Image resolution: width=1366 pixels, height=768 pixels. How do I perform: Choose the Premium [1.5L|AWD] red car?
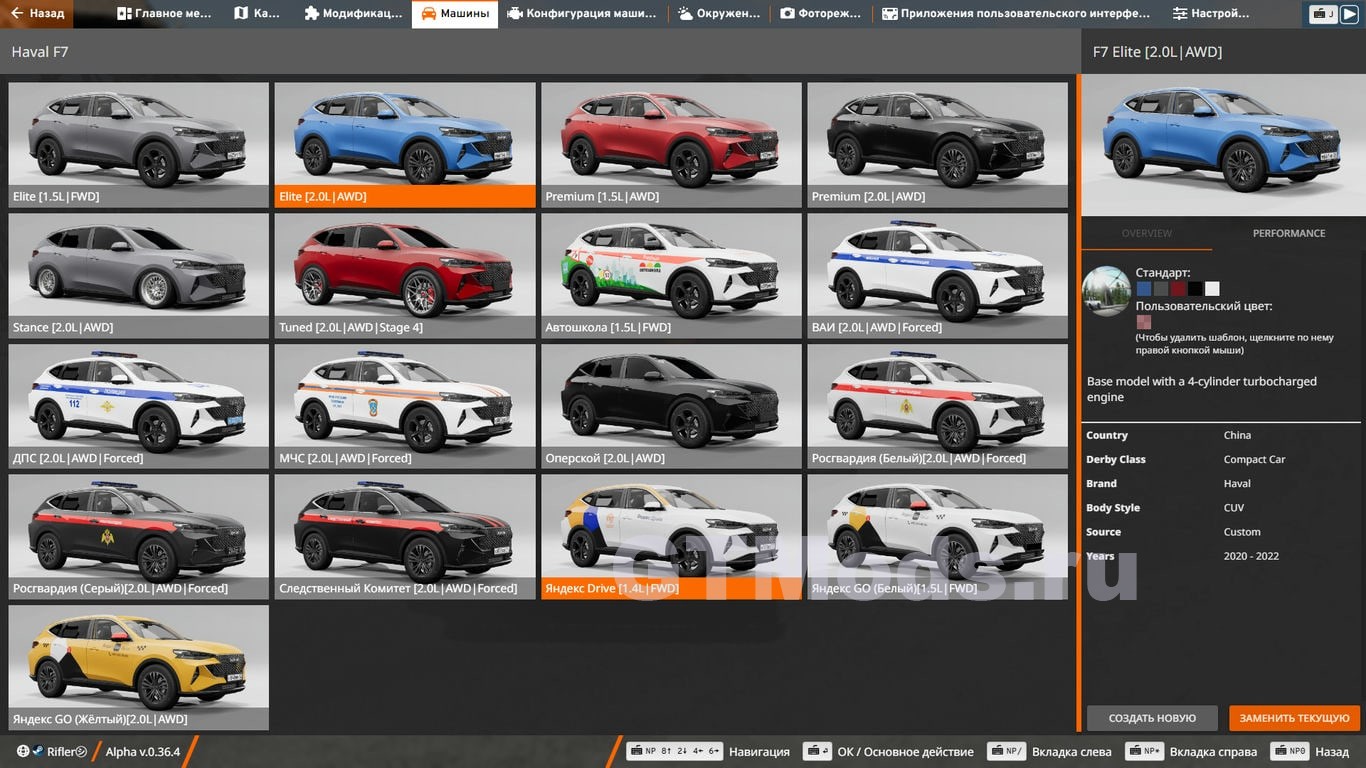tap(671, 145)
